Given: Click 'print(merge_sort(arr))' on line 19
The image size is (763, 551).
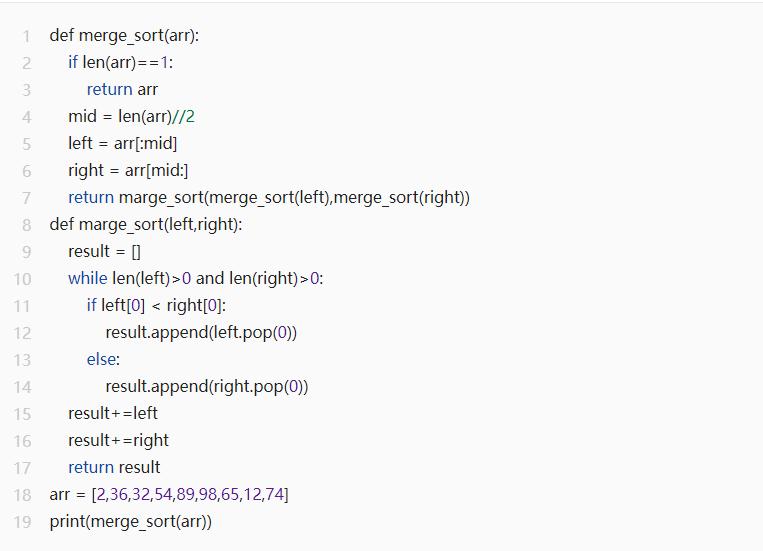Looking at the screenshot, I should tap(130, 521).
